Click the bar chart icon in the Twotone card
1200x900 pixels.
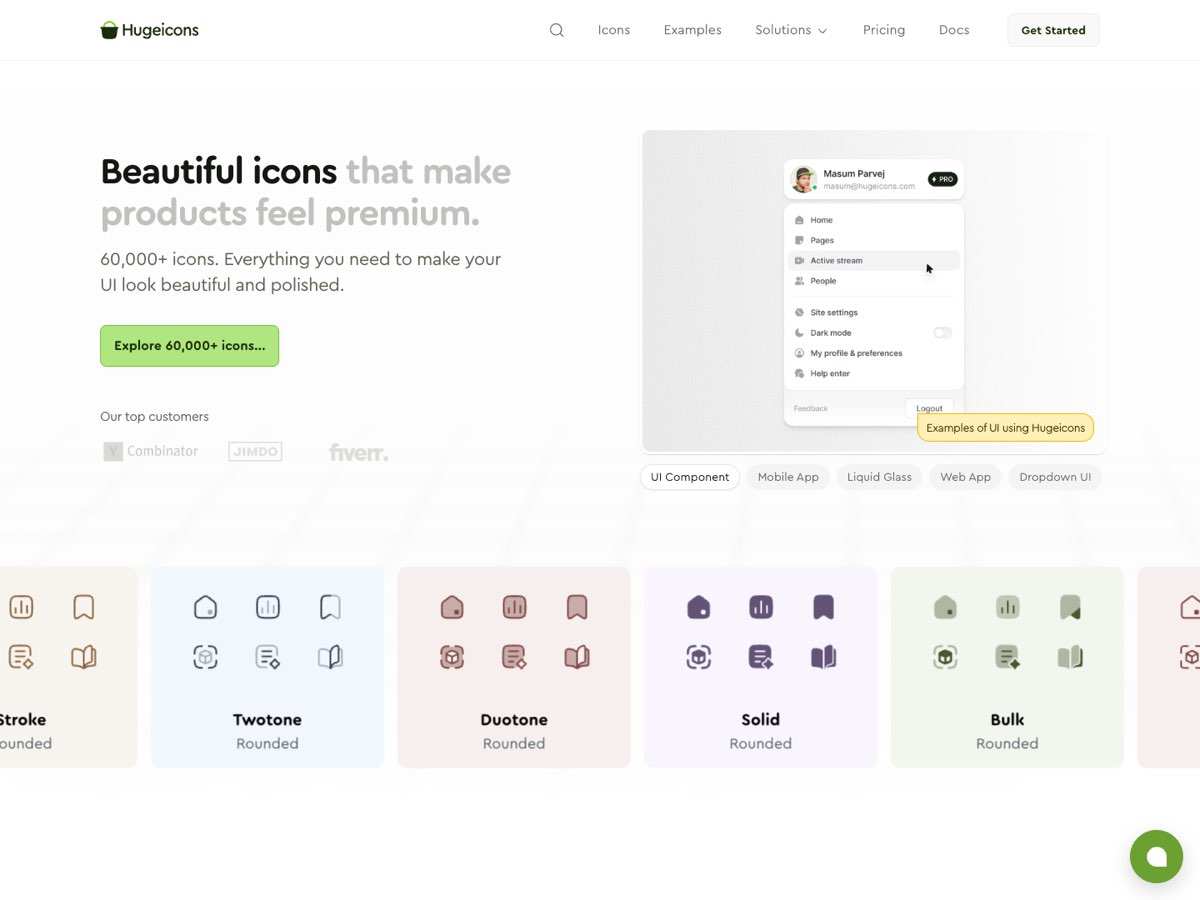267,607
